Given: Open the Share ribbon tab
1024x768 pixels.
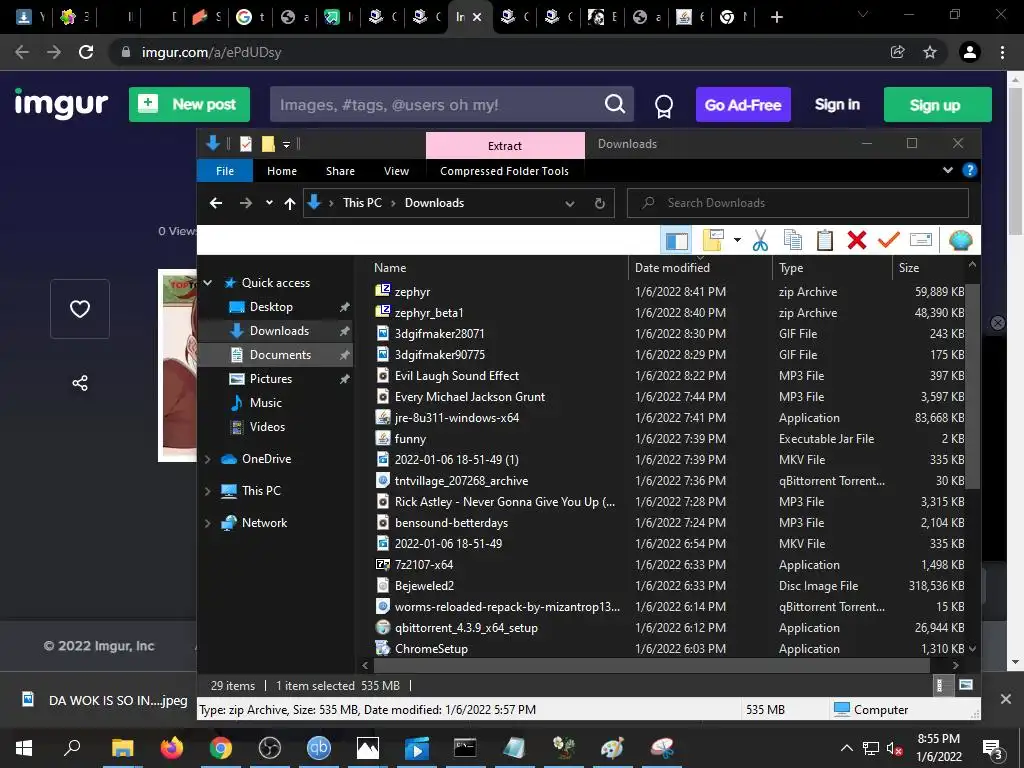Looking at the screenshot, I should [x=340, y=171].
